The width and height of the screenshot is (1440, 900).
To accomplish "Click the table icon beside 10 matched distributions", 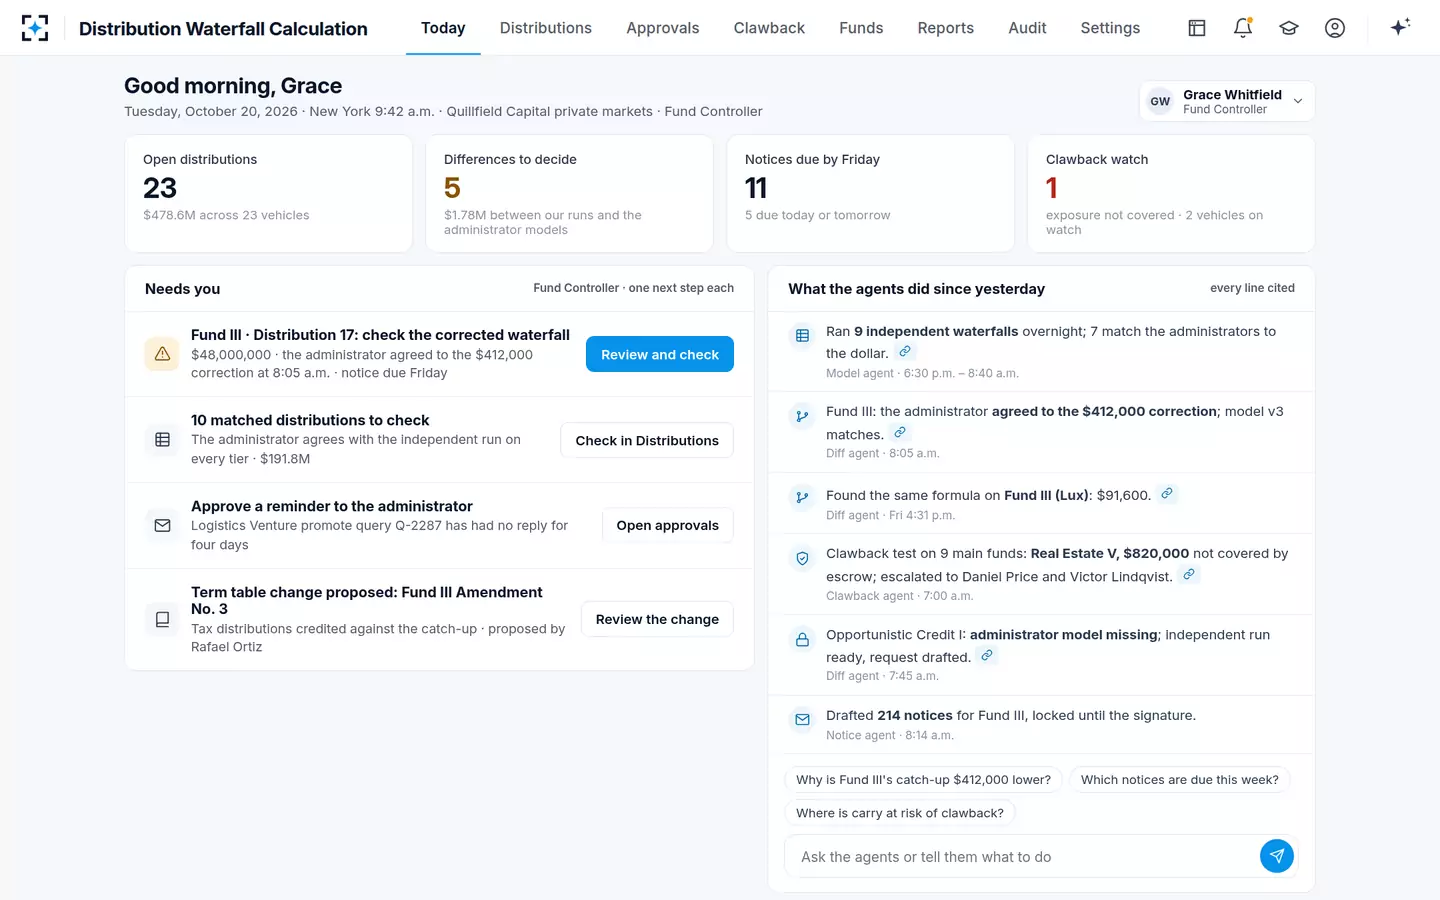I will coord(162,440).
